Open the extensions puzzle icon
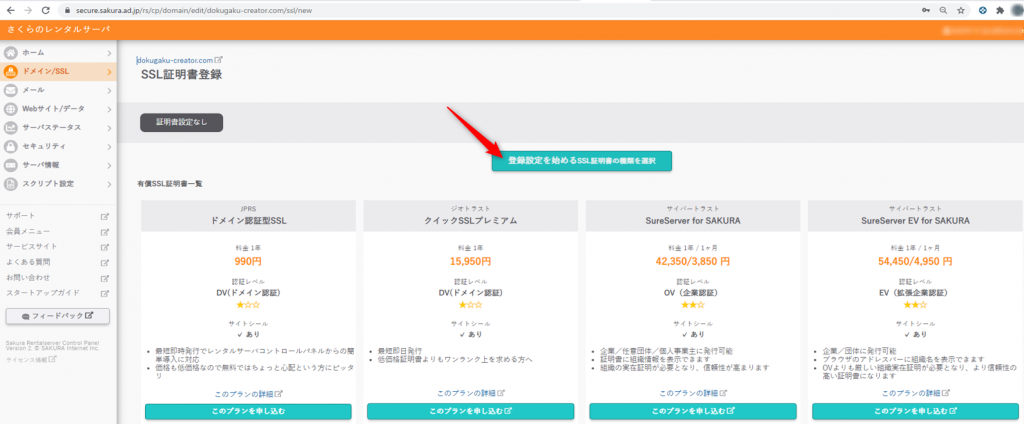The image size is (1024, 424). point(999,10)
